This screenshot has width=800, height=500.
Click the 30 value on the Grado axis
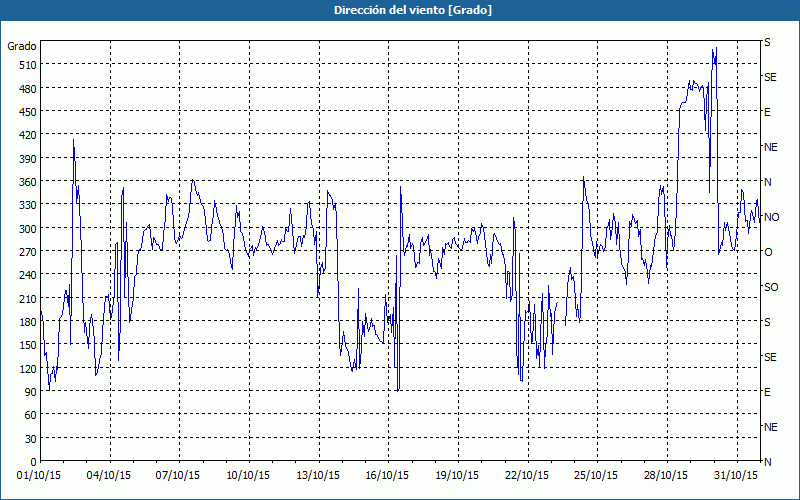click(x=31, y=438)
